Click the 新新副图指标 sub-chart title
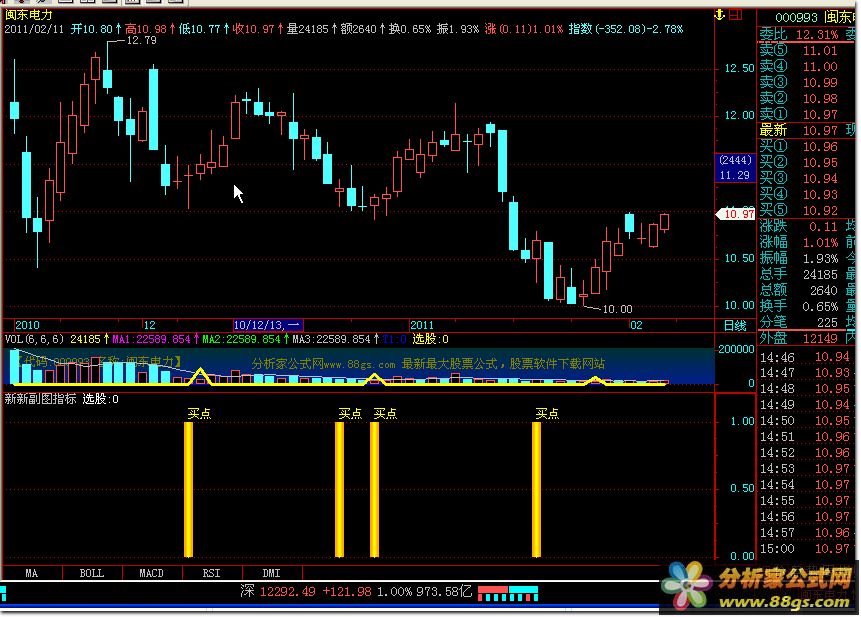Screen dimensions: 861x617 [x=40, y=399]
